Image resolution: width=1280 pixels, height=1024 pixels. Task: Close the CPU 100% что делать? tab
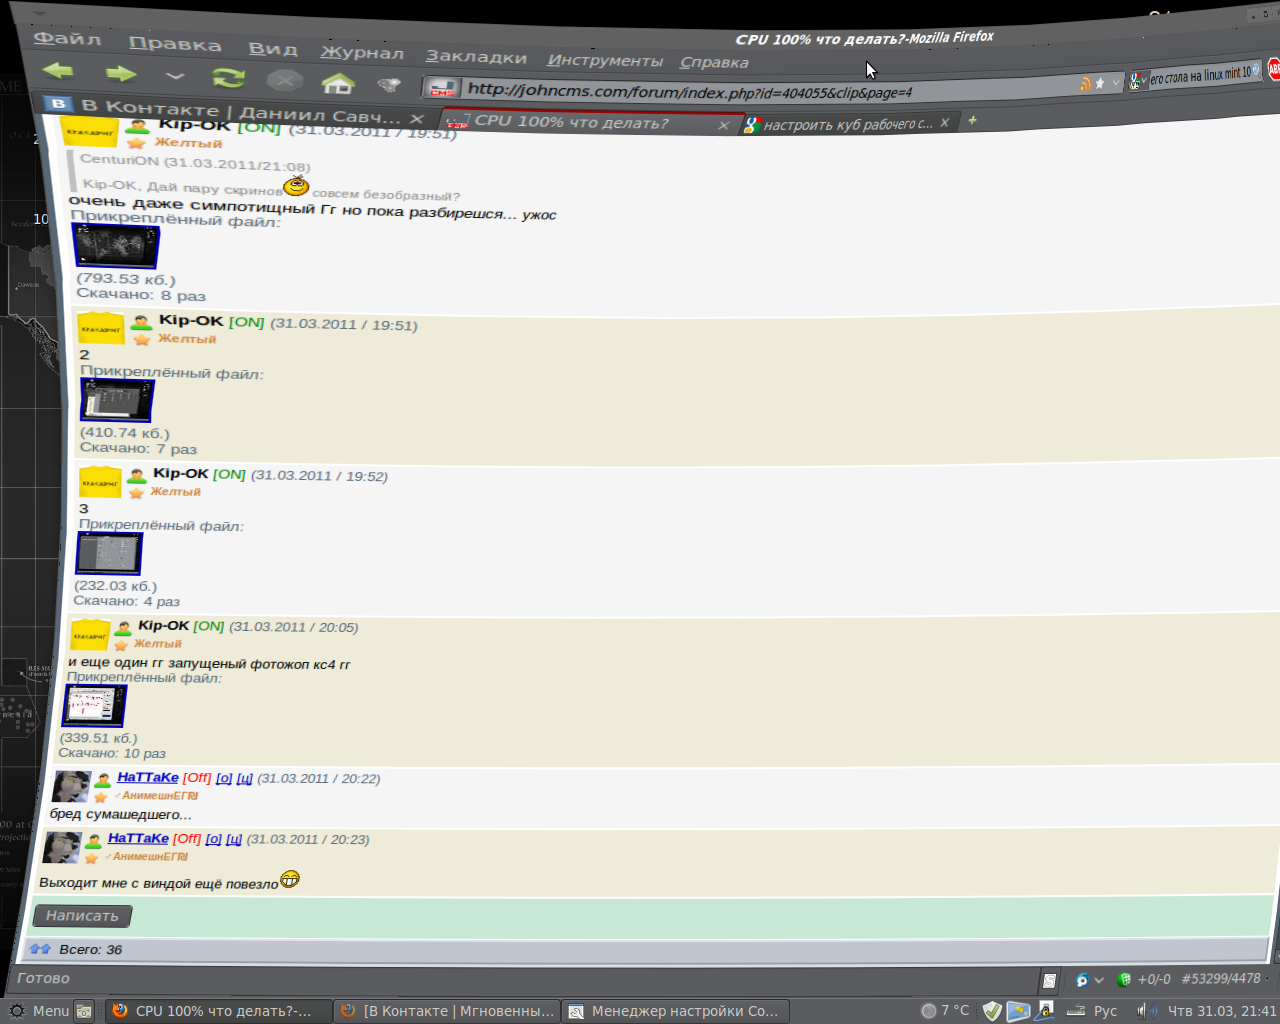723,125
